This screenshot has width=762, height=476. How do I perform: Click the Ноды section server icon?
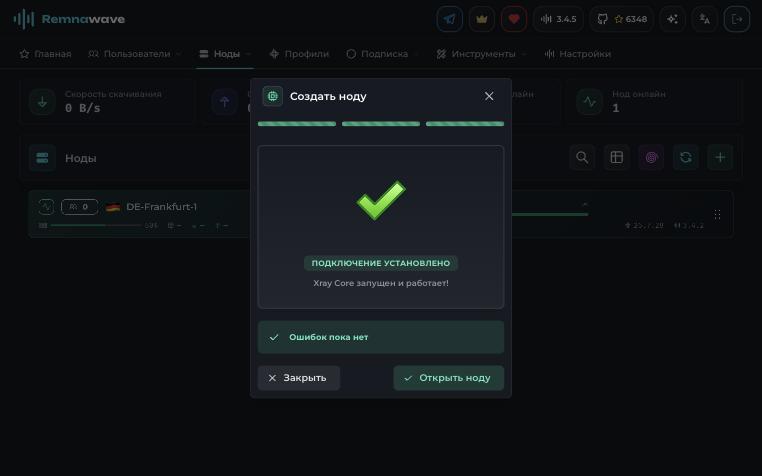(x=42, y=158)
